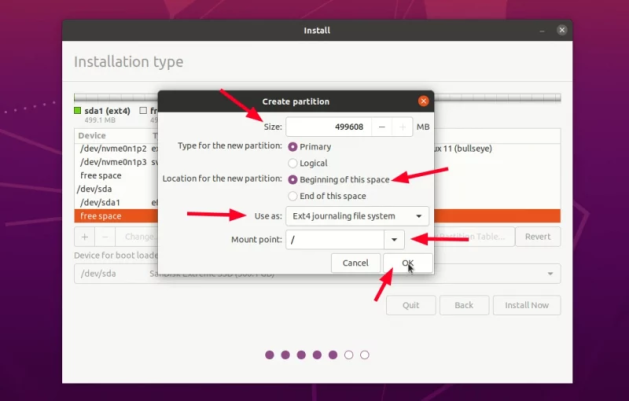Close the Create partition dialog
The height and width of the screenshot is (401, 629).
424,101
